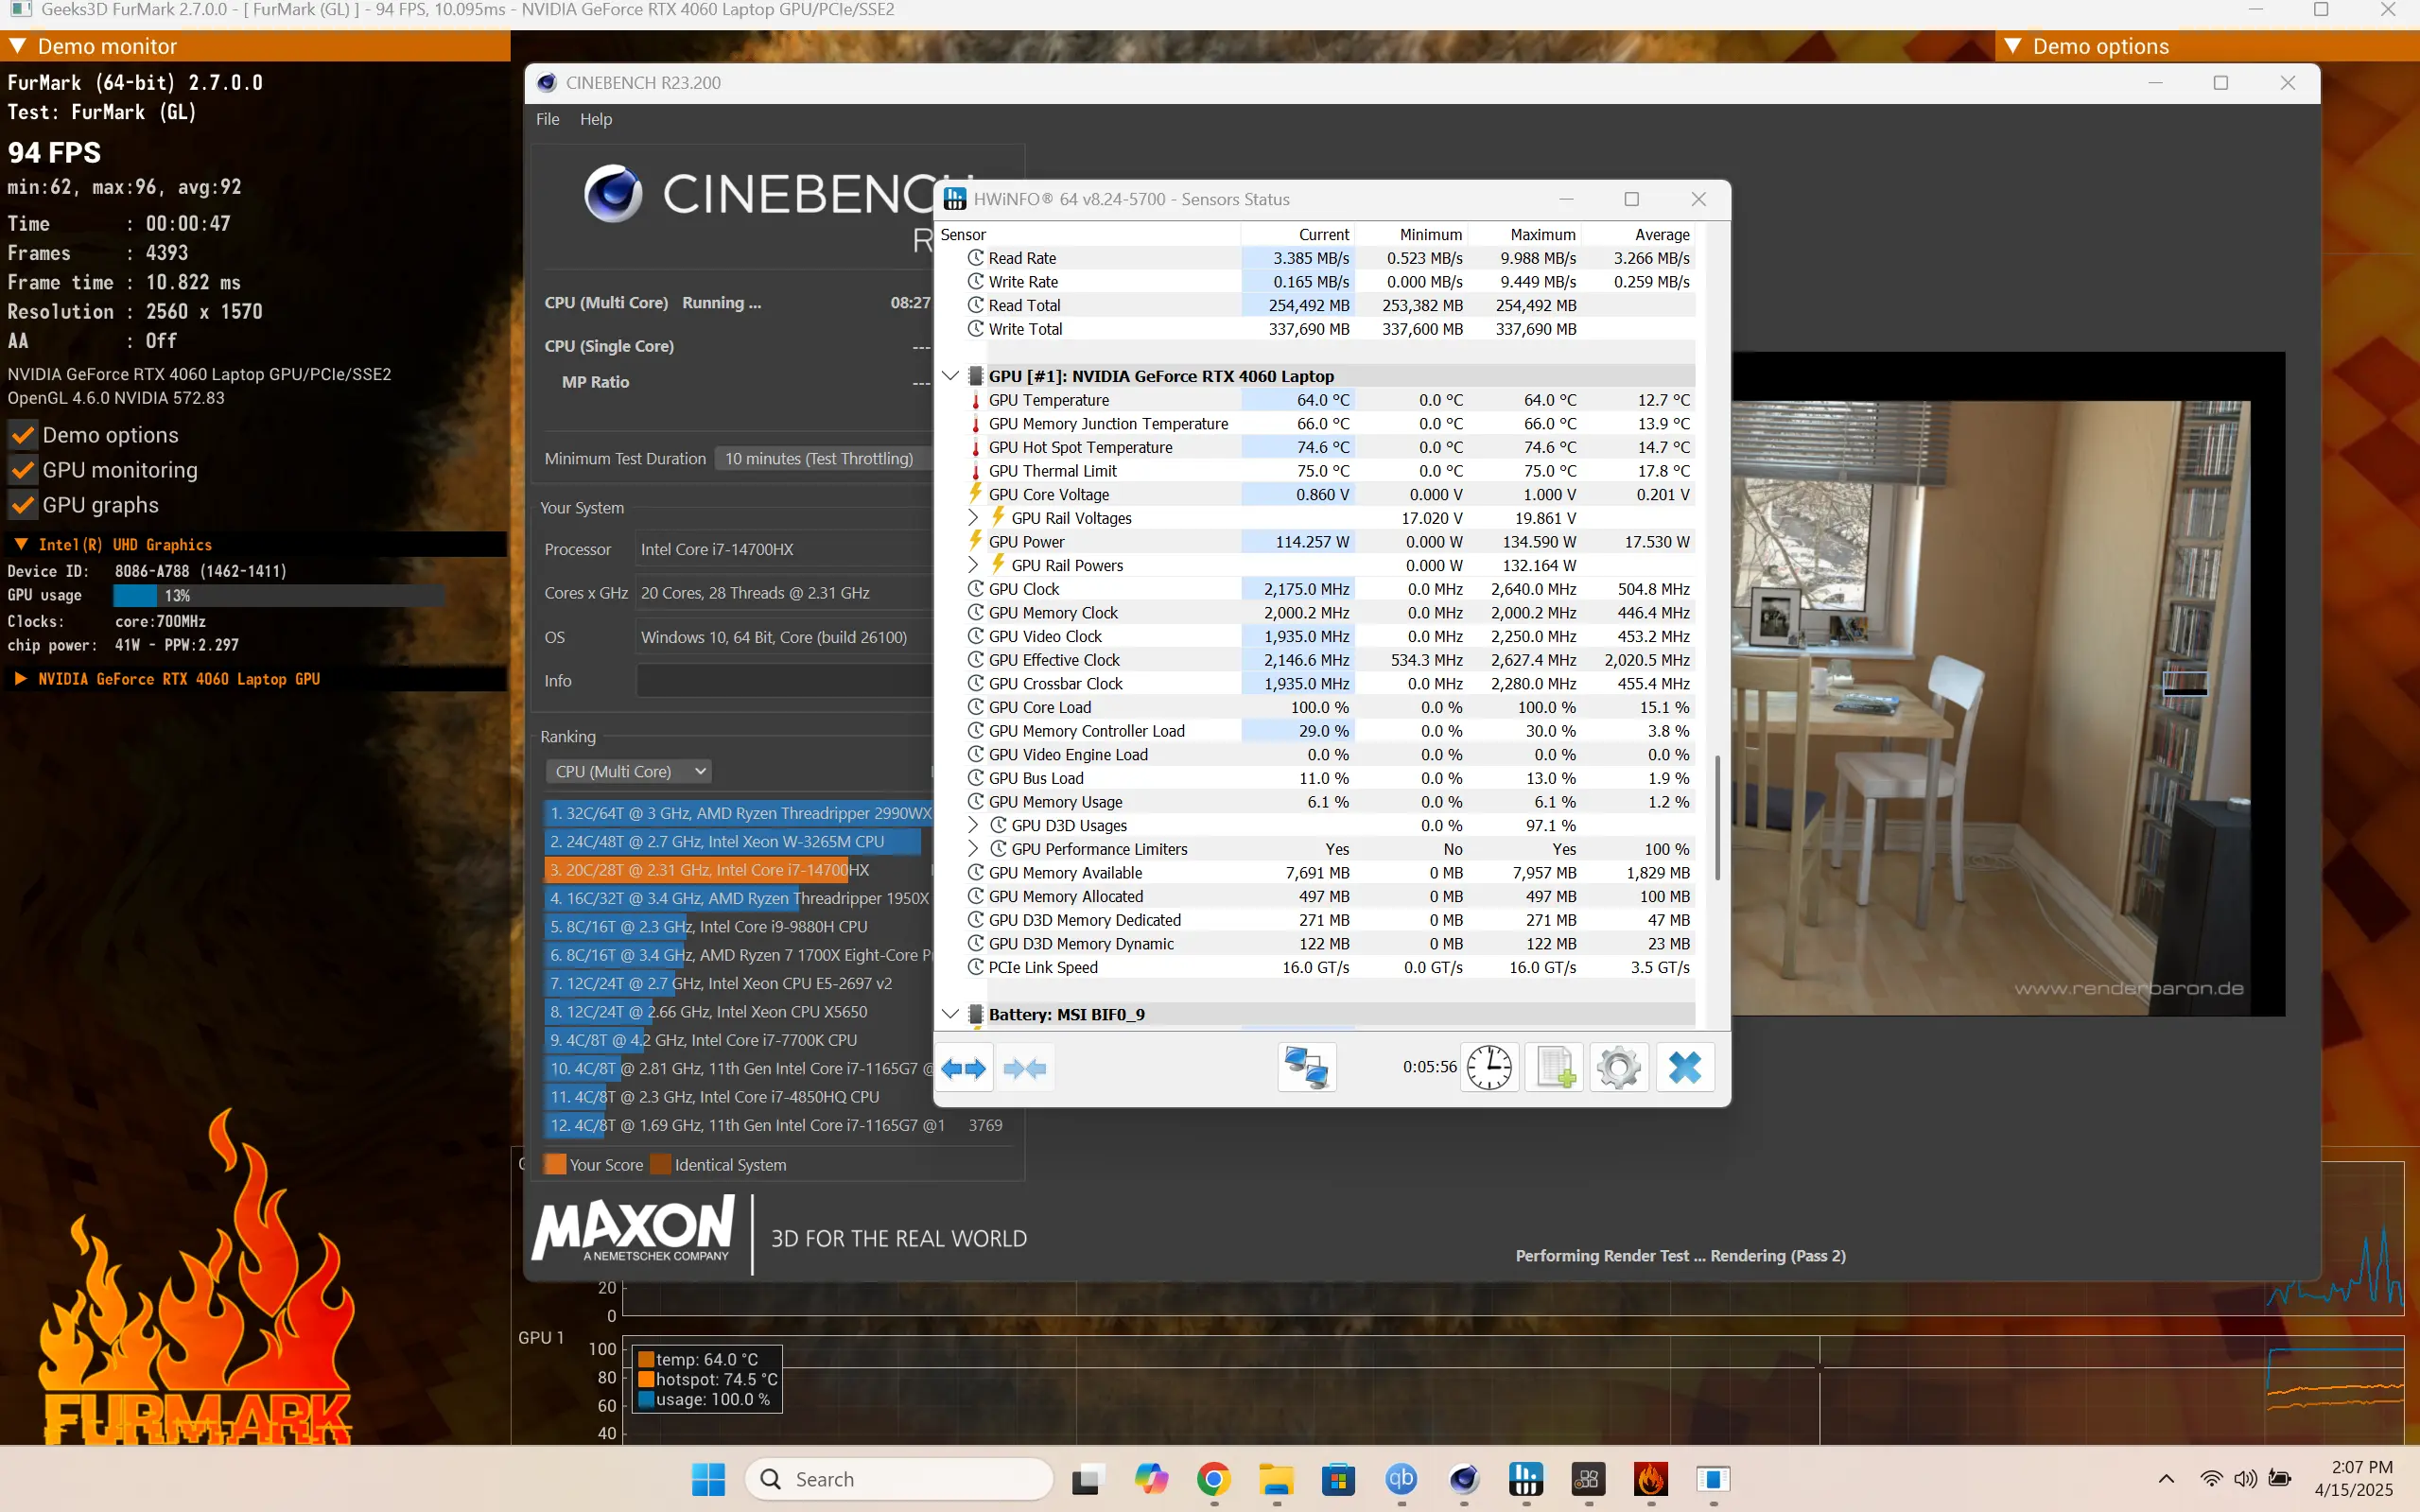This screenshot has height=1512, width=2420.
Task: Click the HWiNFO vertical scrollbar thumb
Action: click(x=1717, y=817)
